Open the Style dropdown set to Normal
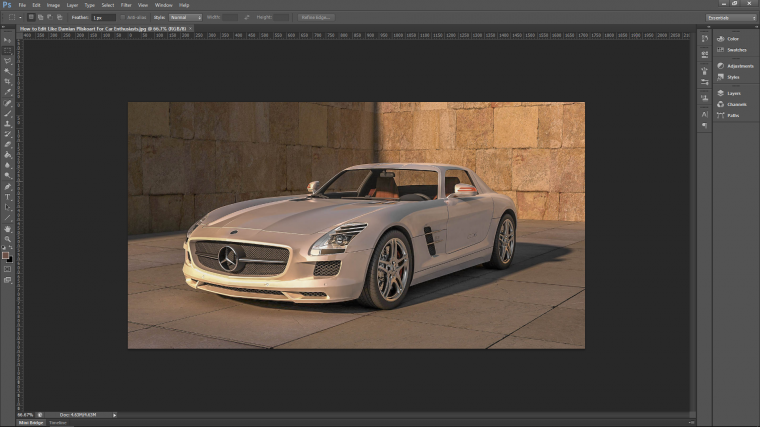The height and width of the screenshot is (427, 760). tap(185, 17)
